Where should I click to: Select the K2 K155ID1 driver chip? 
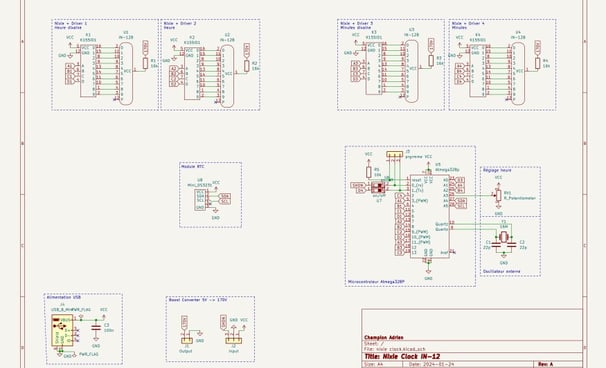(192, 74)
